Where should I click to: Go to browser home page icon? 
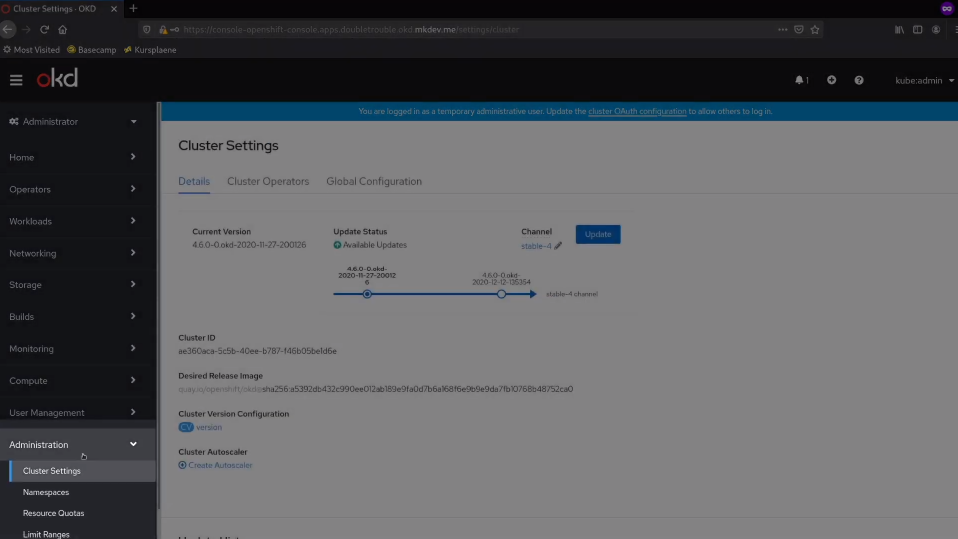[x=62, y=29]
